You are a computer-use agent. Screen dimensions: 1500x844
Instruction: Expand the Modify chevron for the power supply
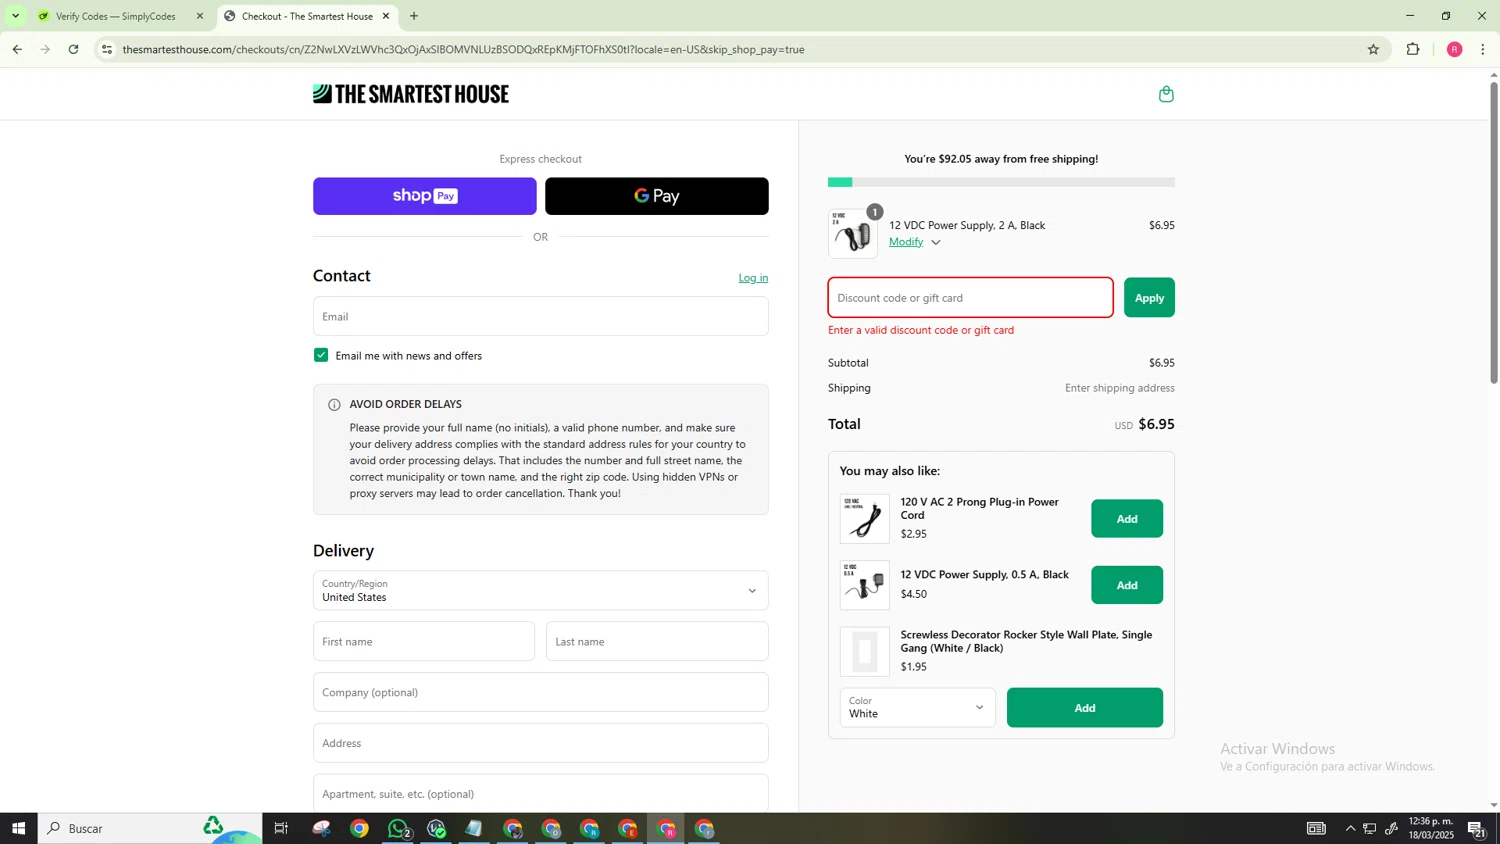[x=936, y=242]
